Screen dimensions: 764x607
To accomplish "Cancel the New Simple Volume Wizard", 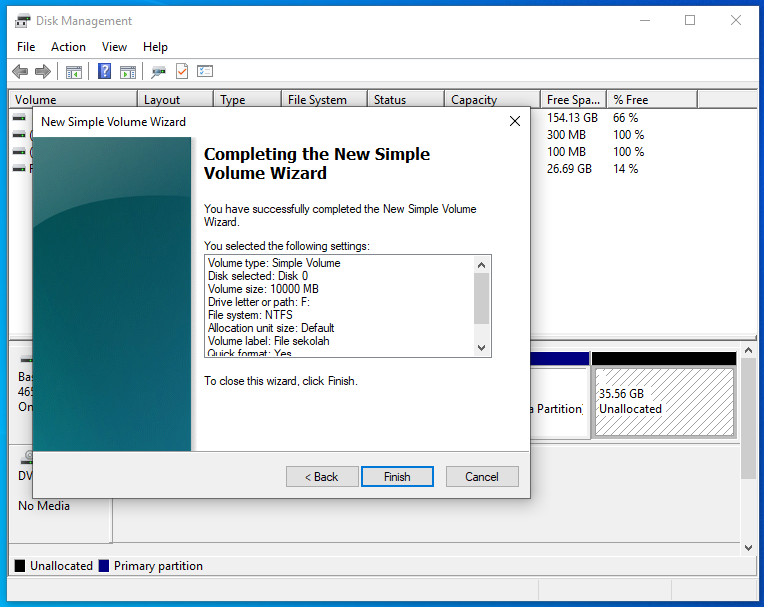I will [482, 477].
